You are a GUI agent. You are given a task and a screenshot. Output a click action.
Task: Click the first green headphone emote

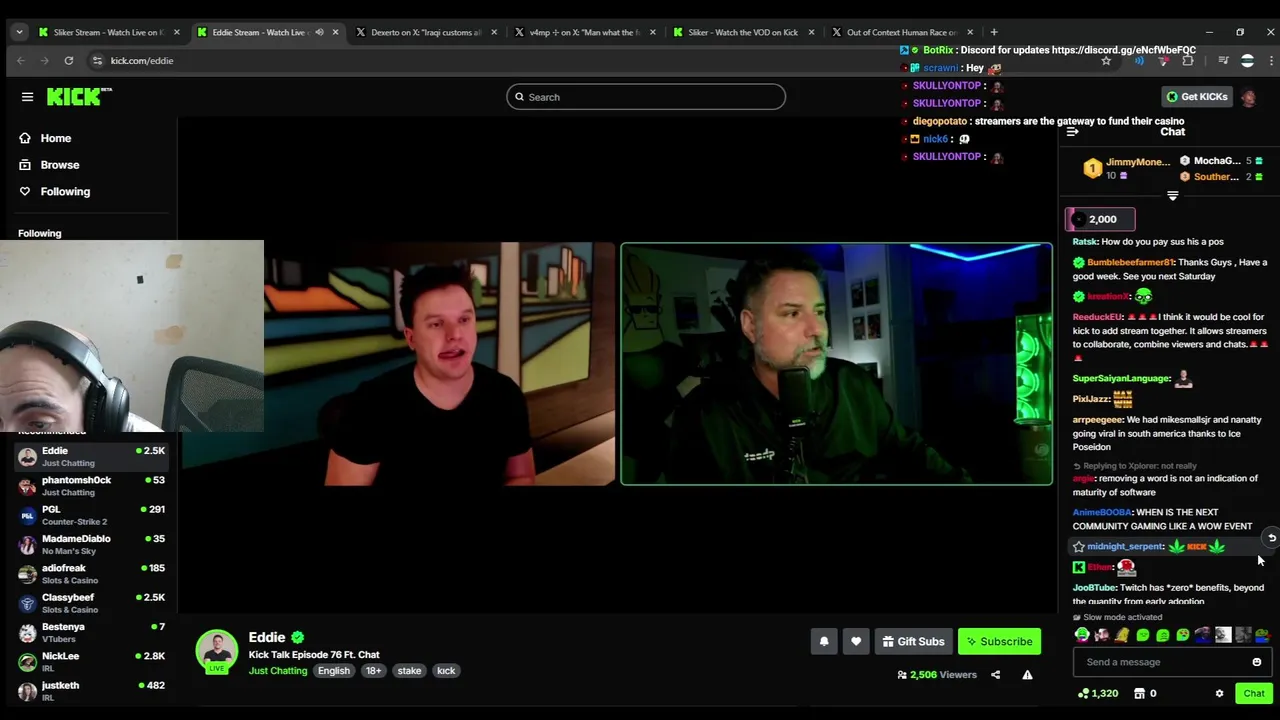coord(1082,635)
